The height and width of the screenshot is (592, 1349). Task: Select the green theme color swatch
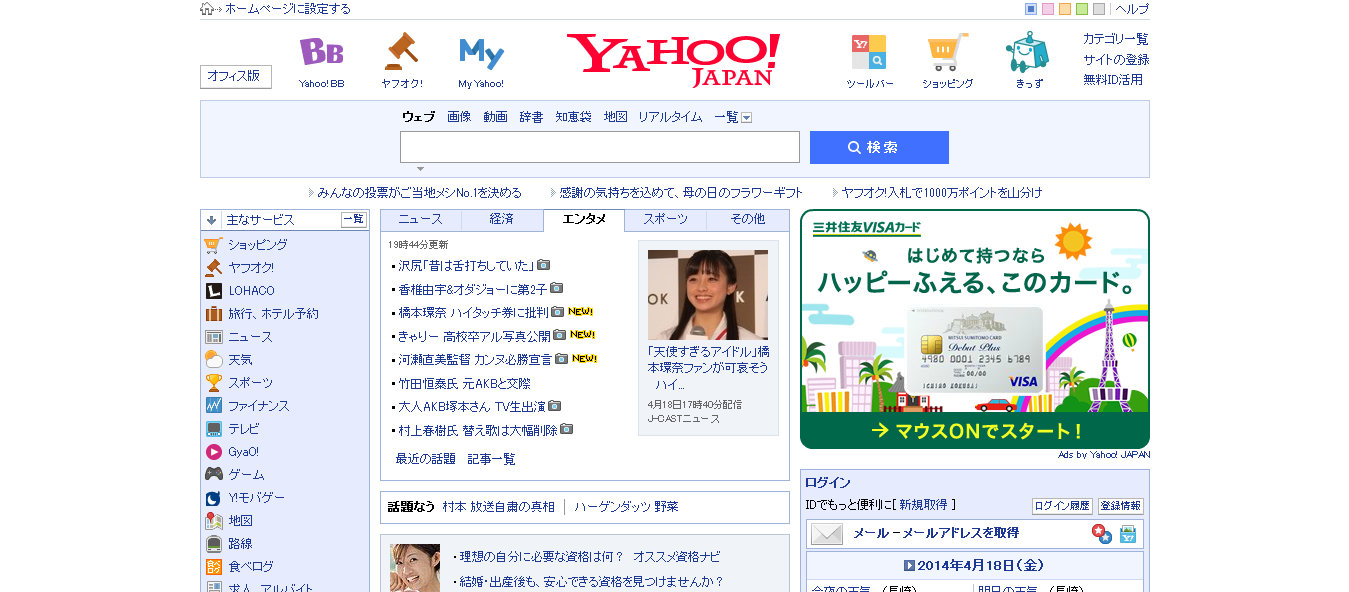1082,9
